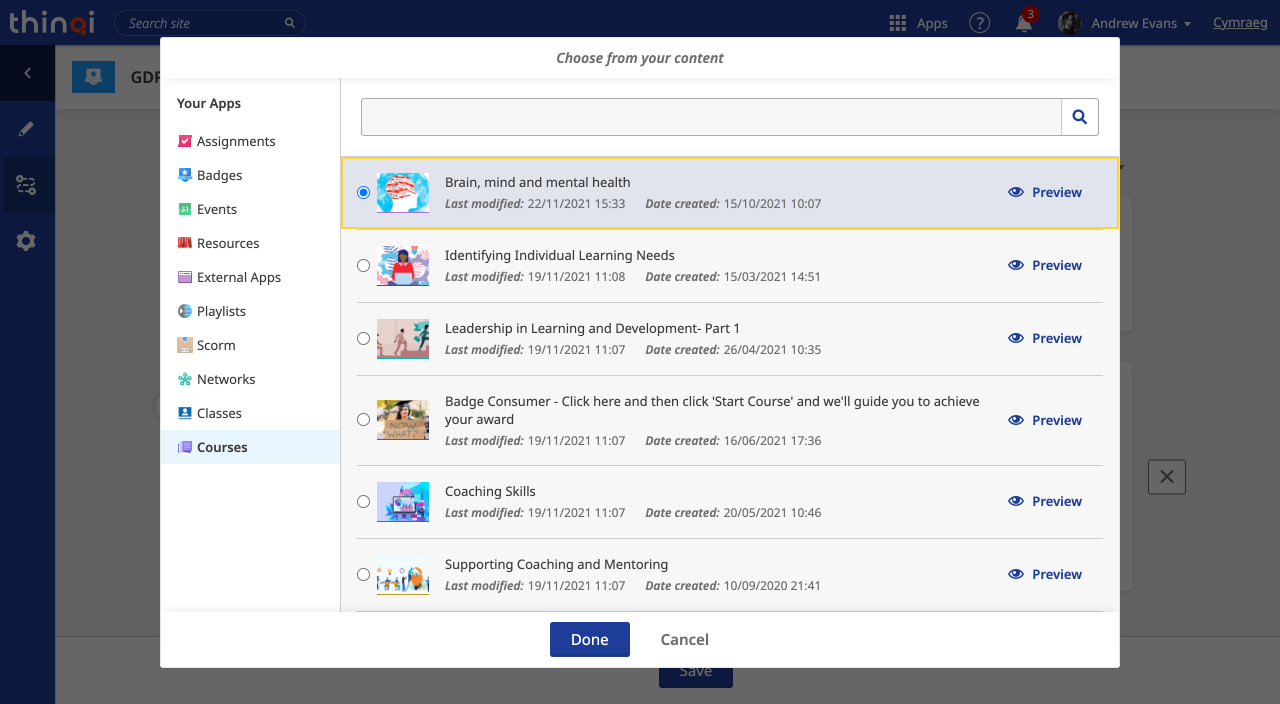Select the pencil edit icon in the sidebar
This screenshot has height=704, width=1280.
[27, 129]
